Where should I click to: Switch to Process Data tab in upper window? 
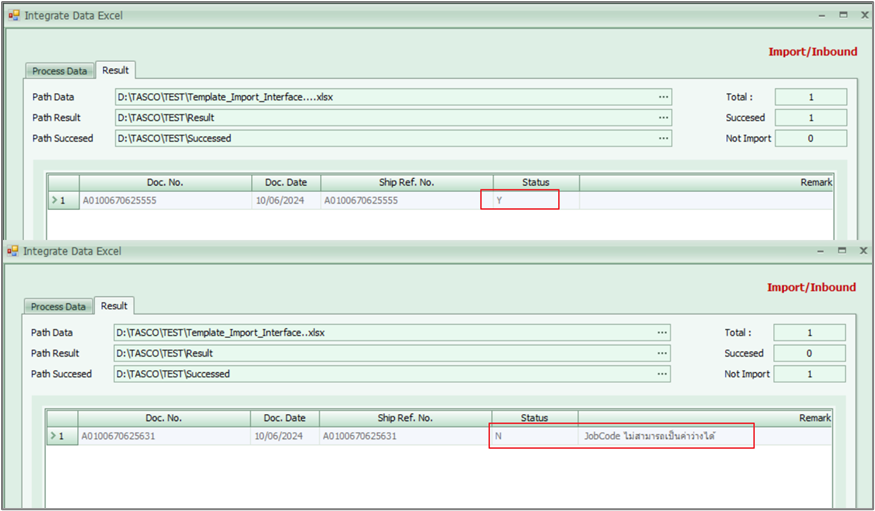point(60,71)
